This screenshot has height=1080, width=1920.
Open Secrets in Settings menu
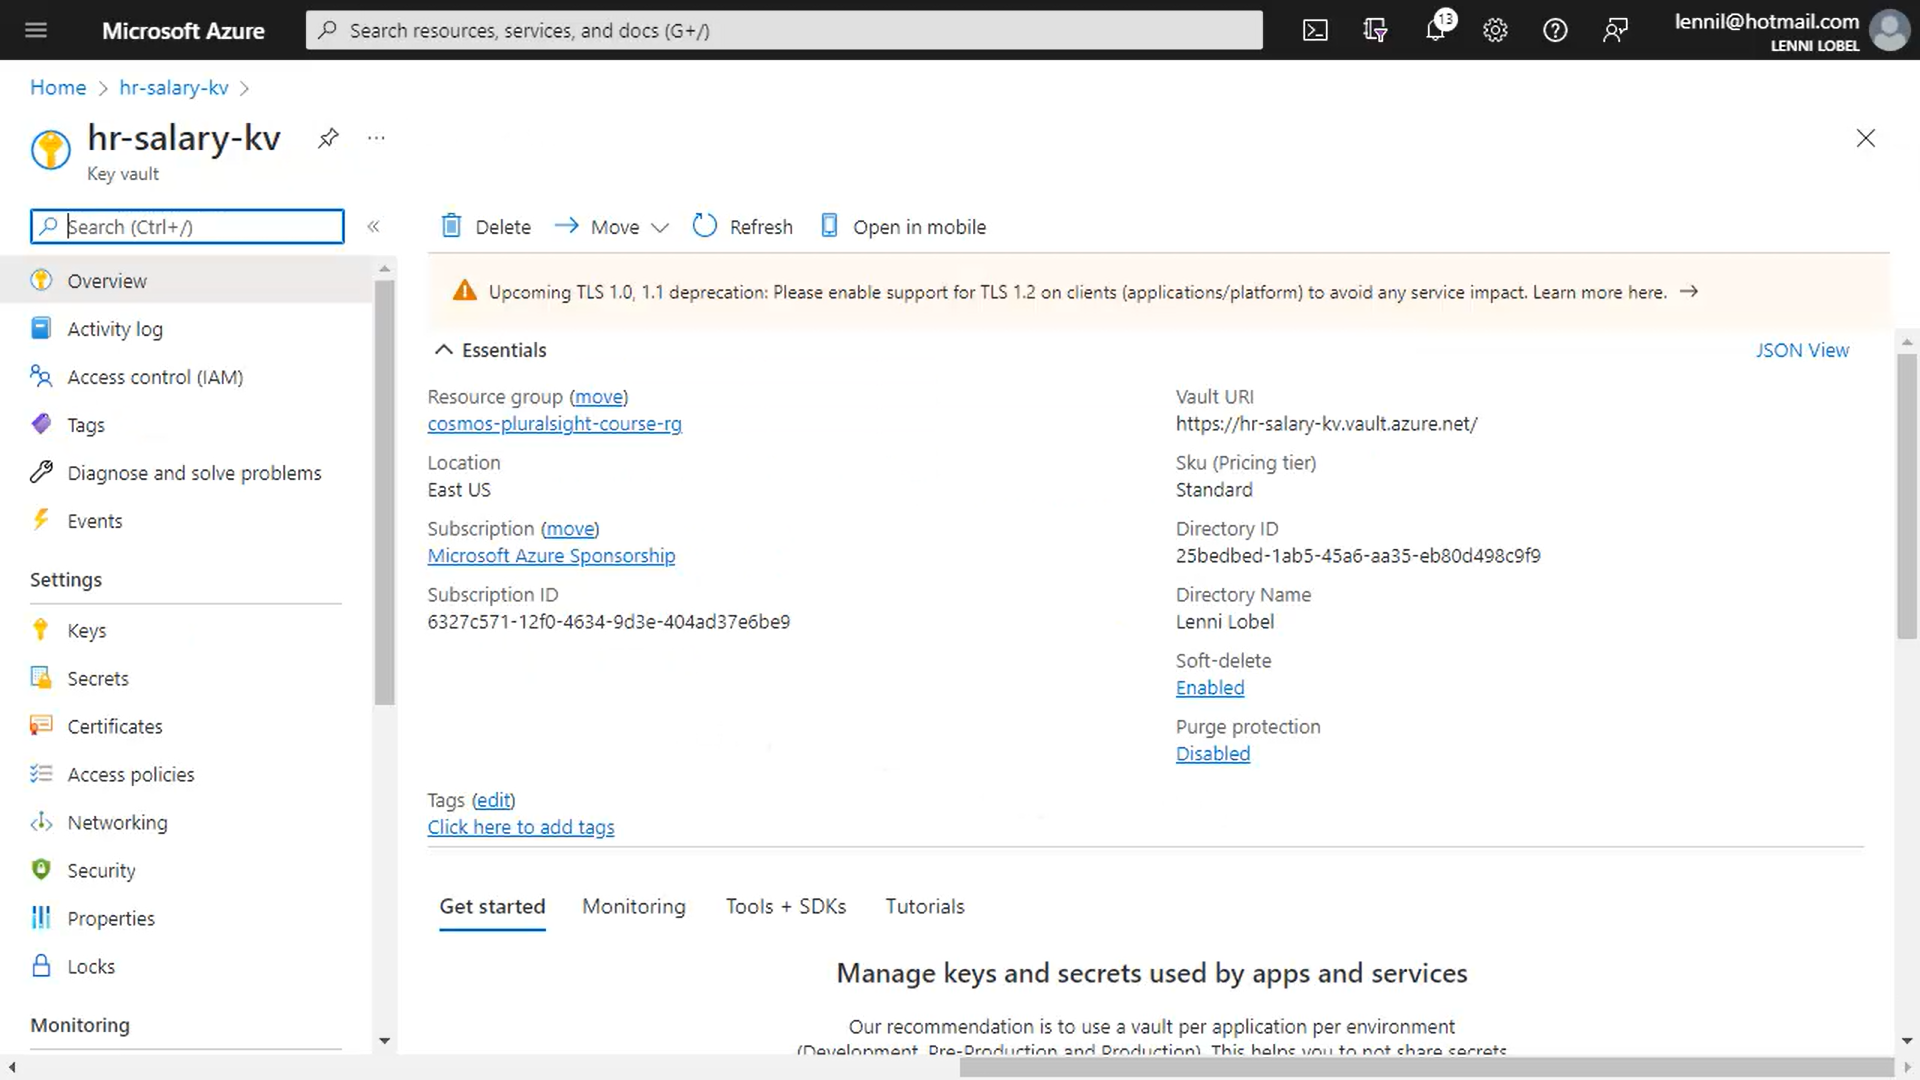point(98,678)
